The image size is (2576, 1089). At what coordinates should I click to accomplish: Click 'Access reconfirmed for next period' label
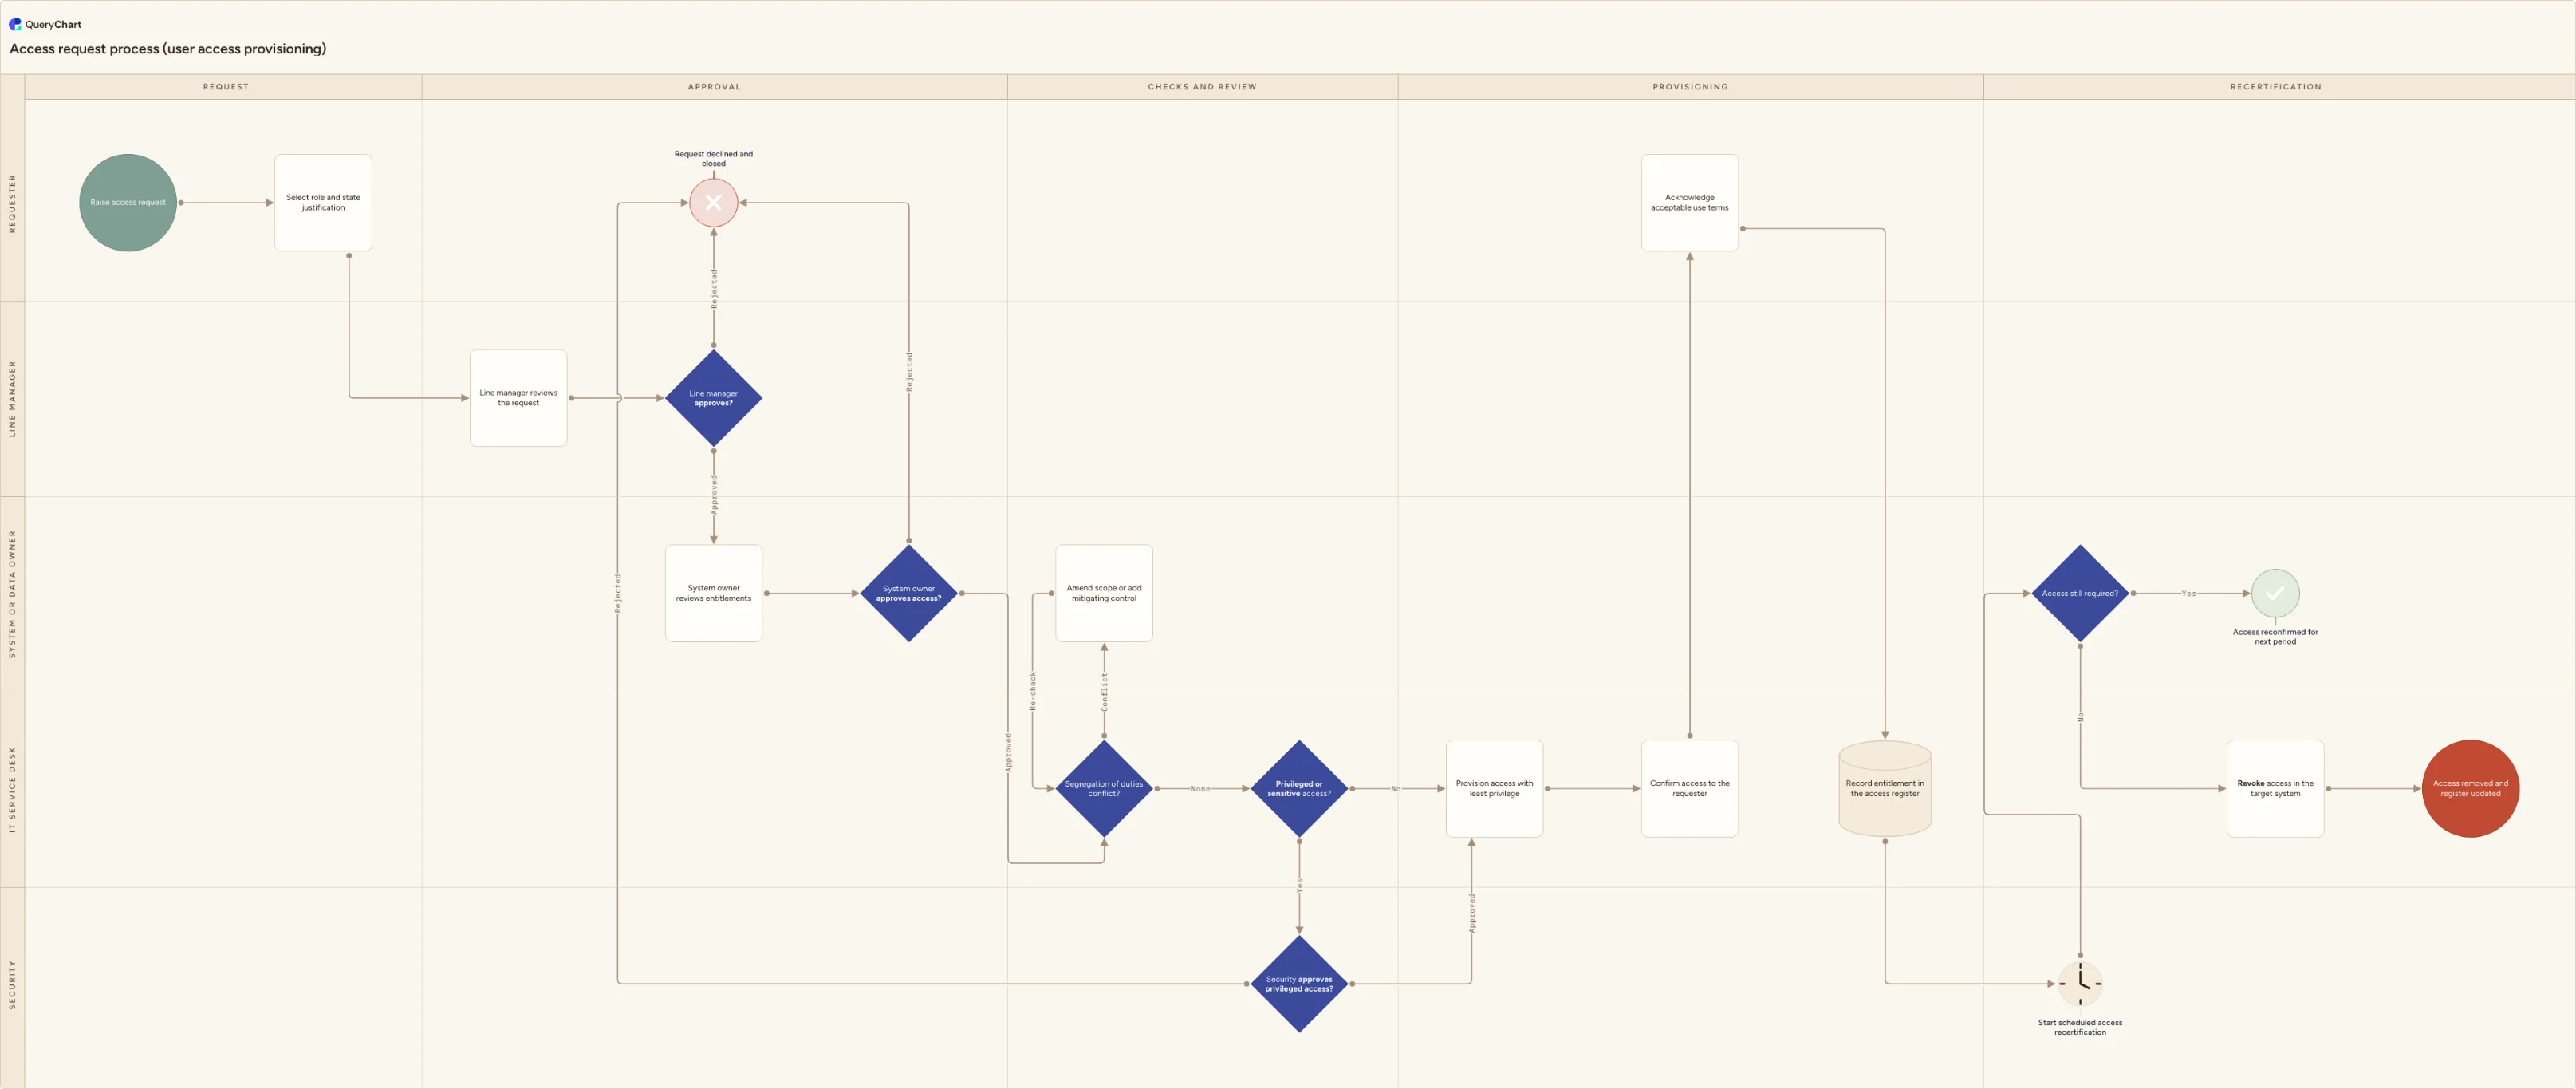(x=2275, y=636)
